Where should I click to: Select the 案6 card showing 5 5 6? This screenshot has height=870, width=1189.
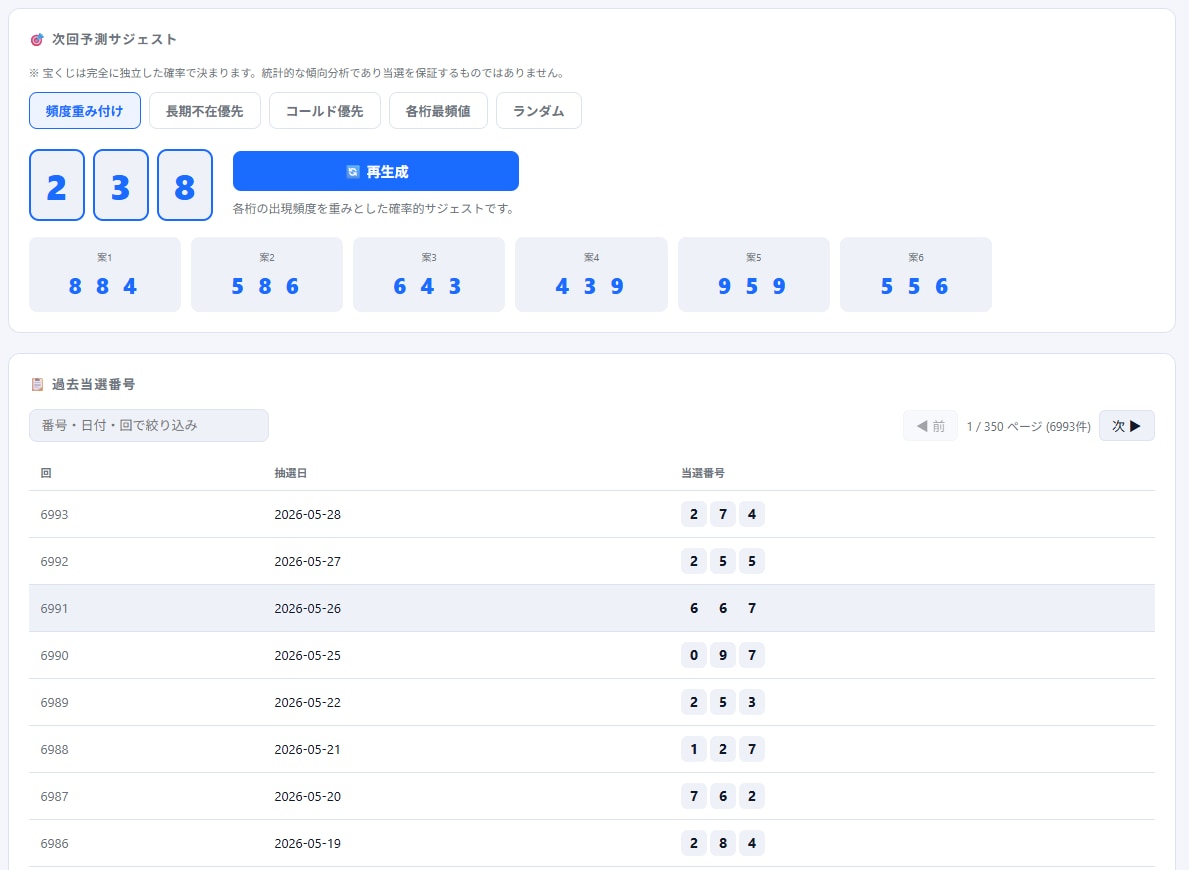tap(916, 275)
